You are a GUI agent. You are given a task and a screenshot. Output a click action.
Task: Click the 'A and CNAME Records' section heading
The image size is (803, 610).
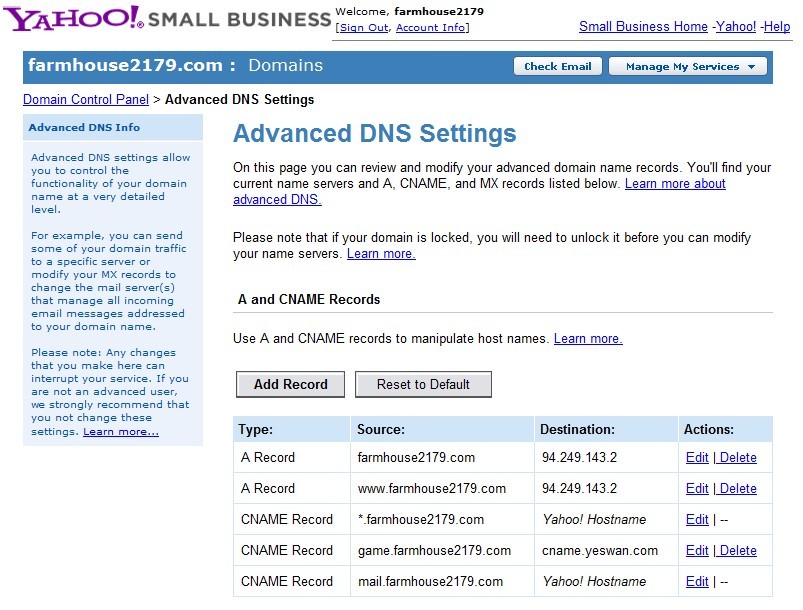coord(309,300)
